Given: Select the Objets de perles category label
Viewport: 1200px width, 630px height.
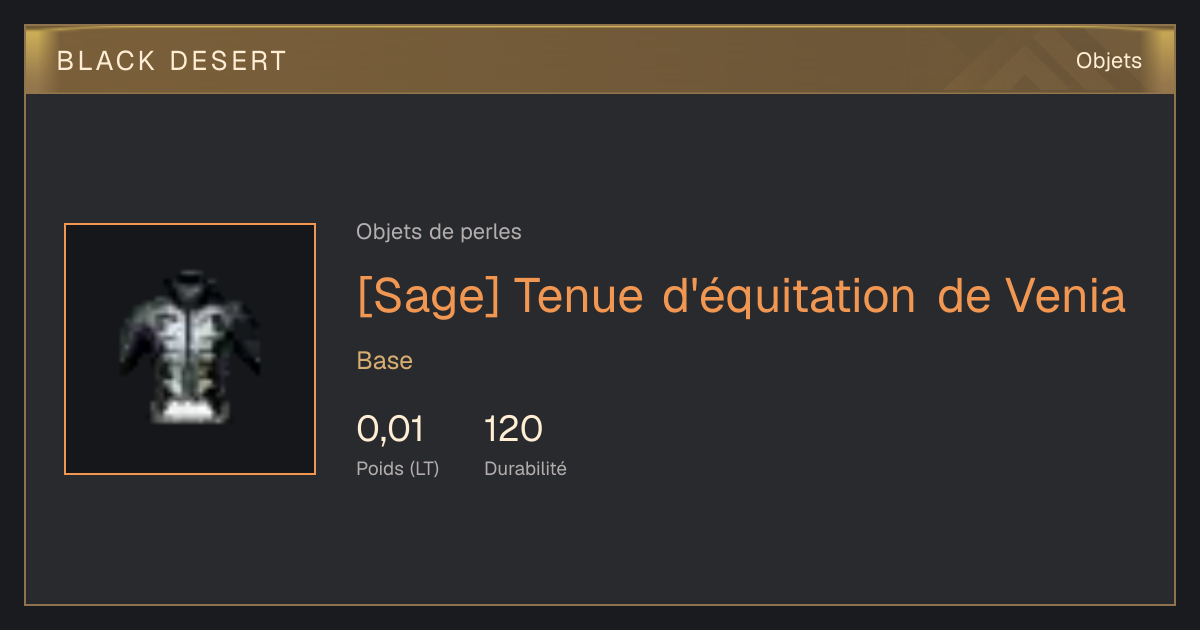Looking at the screenshot, I should [x=438, y=232].
